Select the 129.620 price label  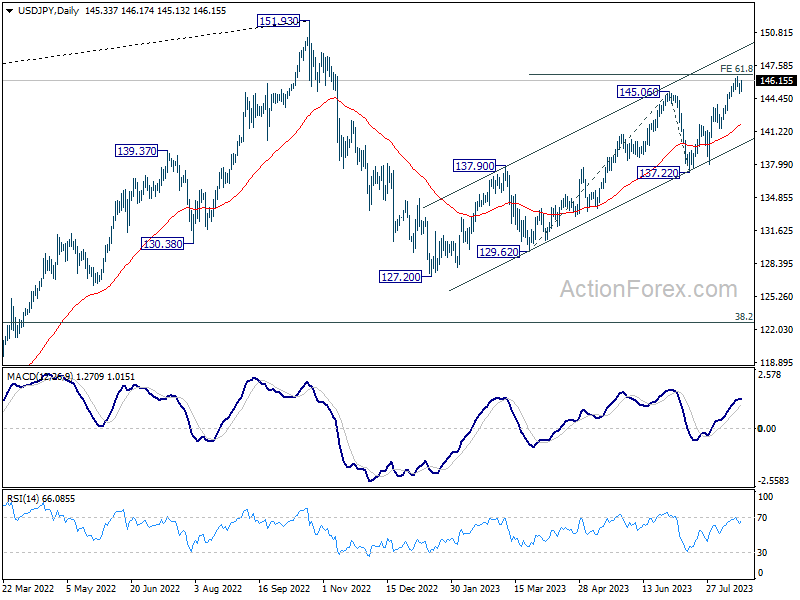498,252
